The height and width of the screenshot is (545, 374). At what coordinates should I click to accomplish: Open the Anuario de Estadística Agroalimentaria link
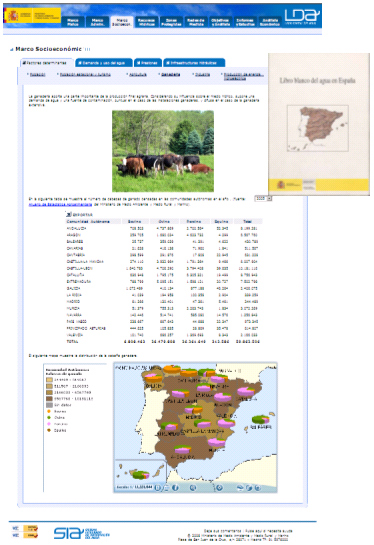(60, 204)
